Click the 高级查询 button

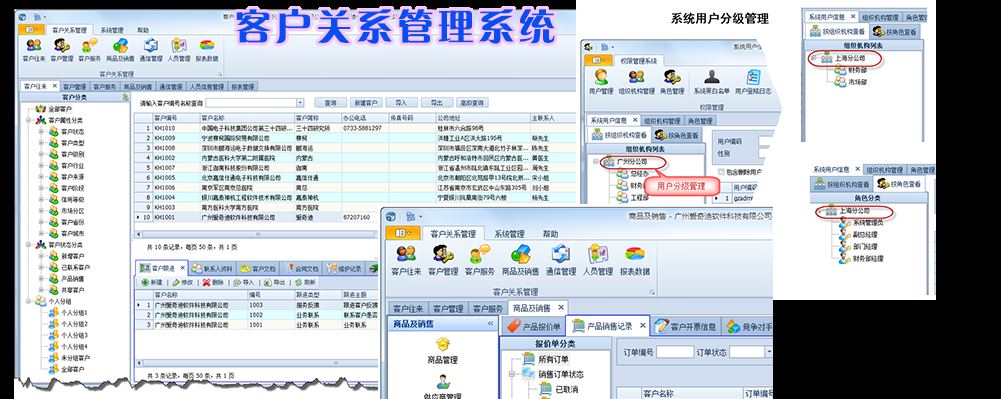[x=472, y=103]
